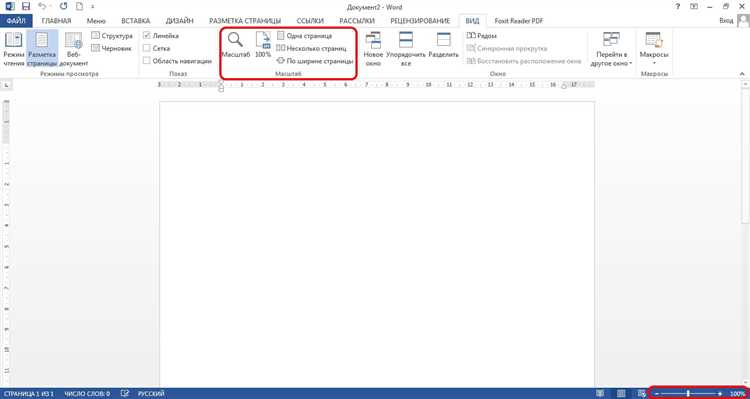This screenshot has width=750, height=399.
Task: Click the zoom in plus button
Action: tap(720, 394)
